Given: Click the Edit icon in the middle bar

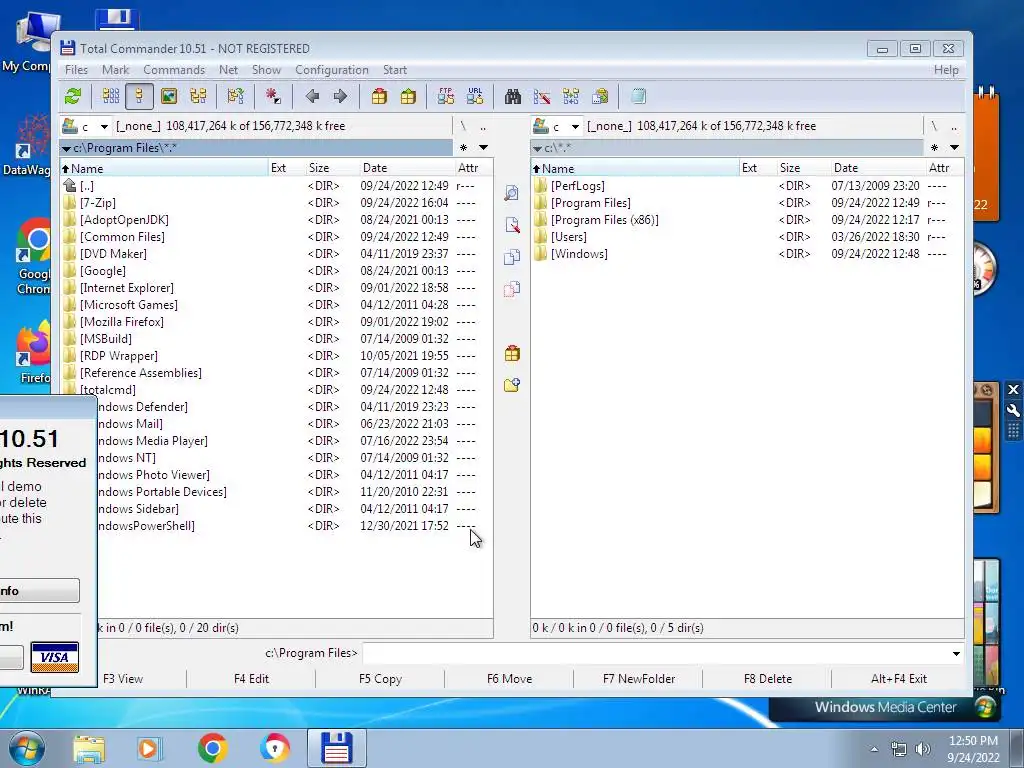Looking at the screenshot, I should [512, 225].
